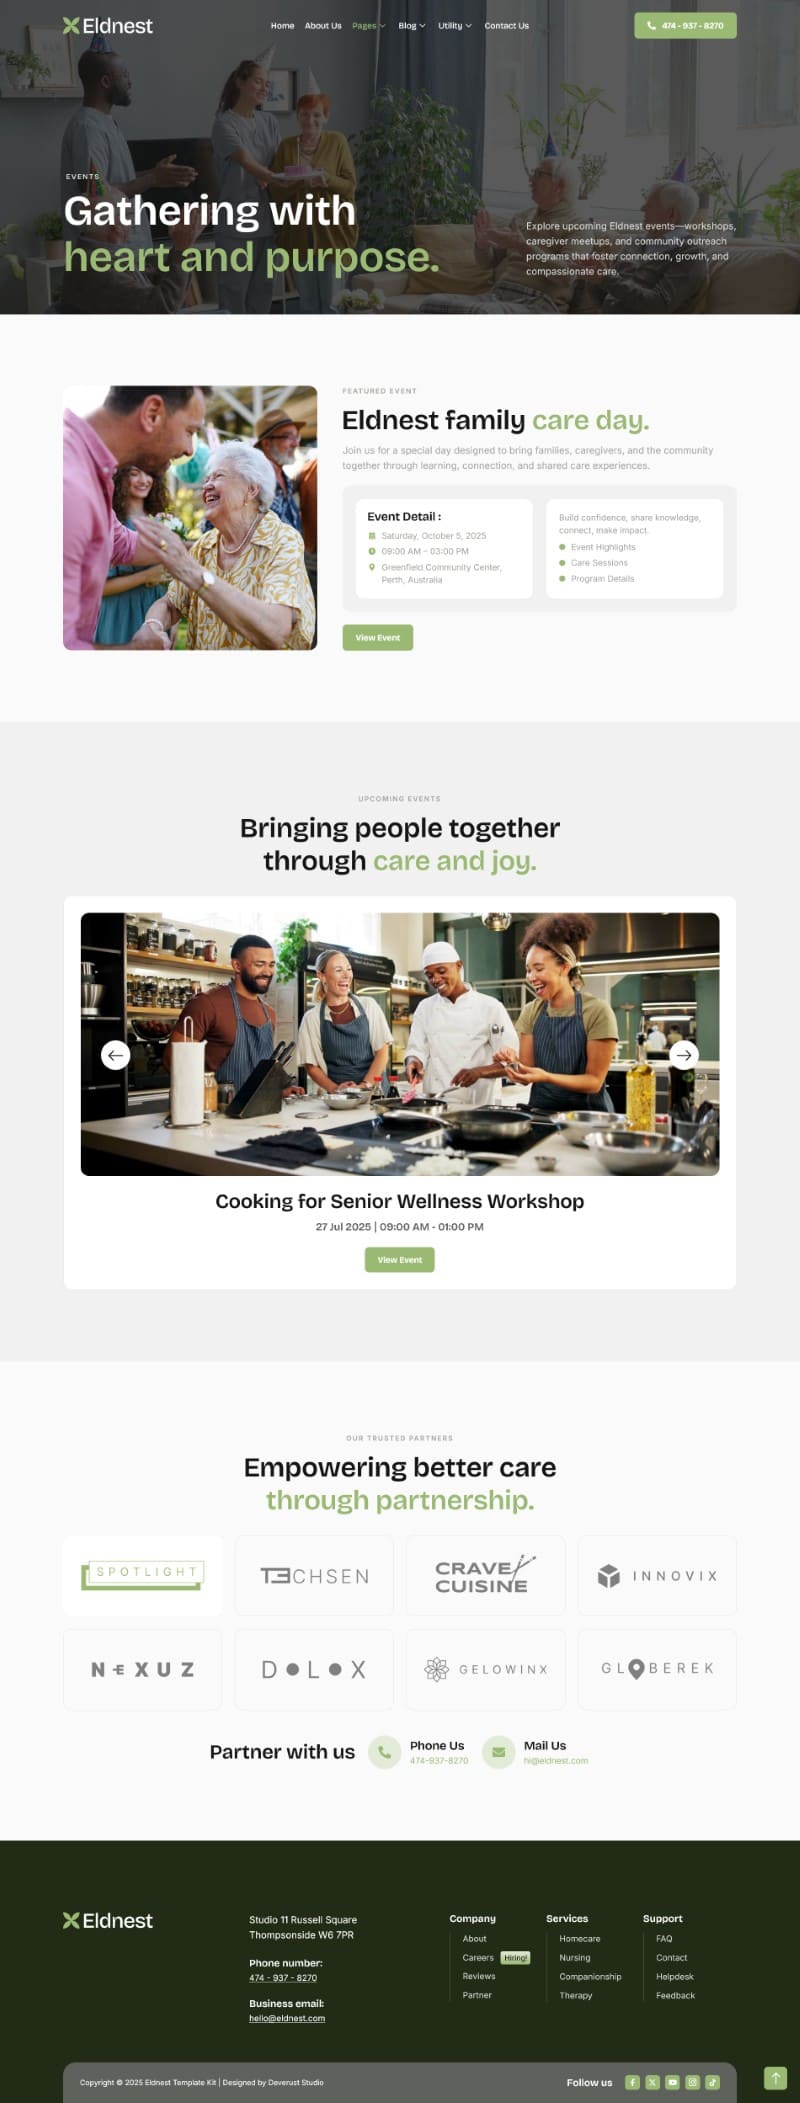Go to previous event slide arrow
The height and width of the screenshot is (2103, 800).
(x=116, y=1055)
